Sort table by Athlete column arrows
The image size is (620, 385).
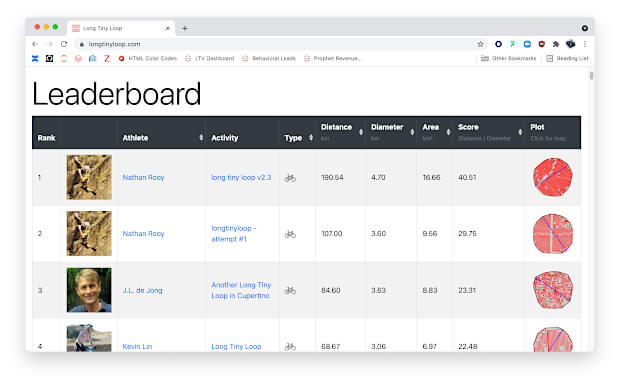(x=201, y=138)
